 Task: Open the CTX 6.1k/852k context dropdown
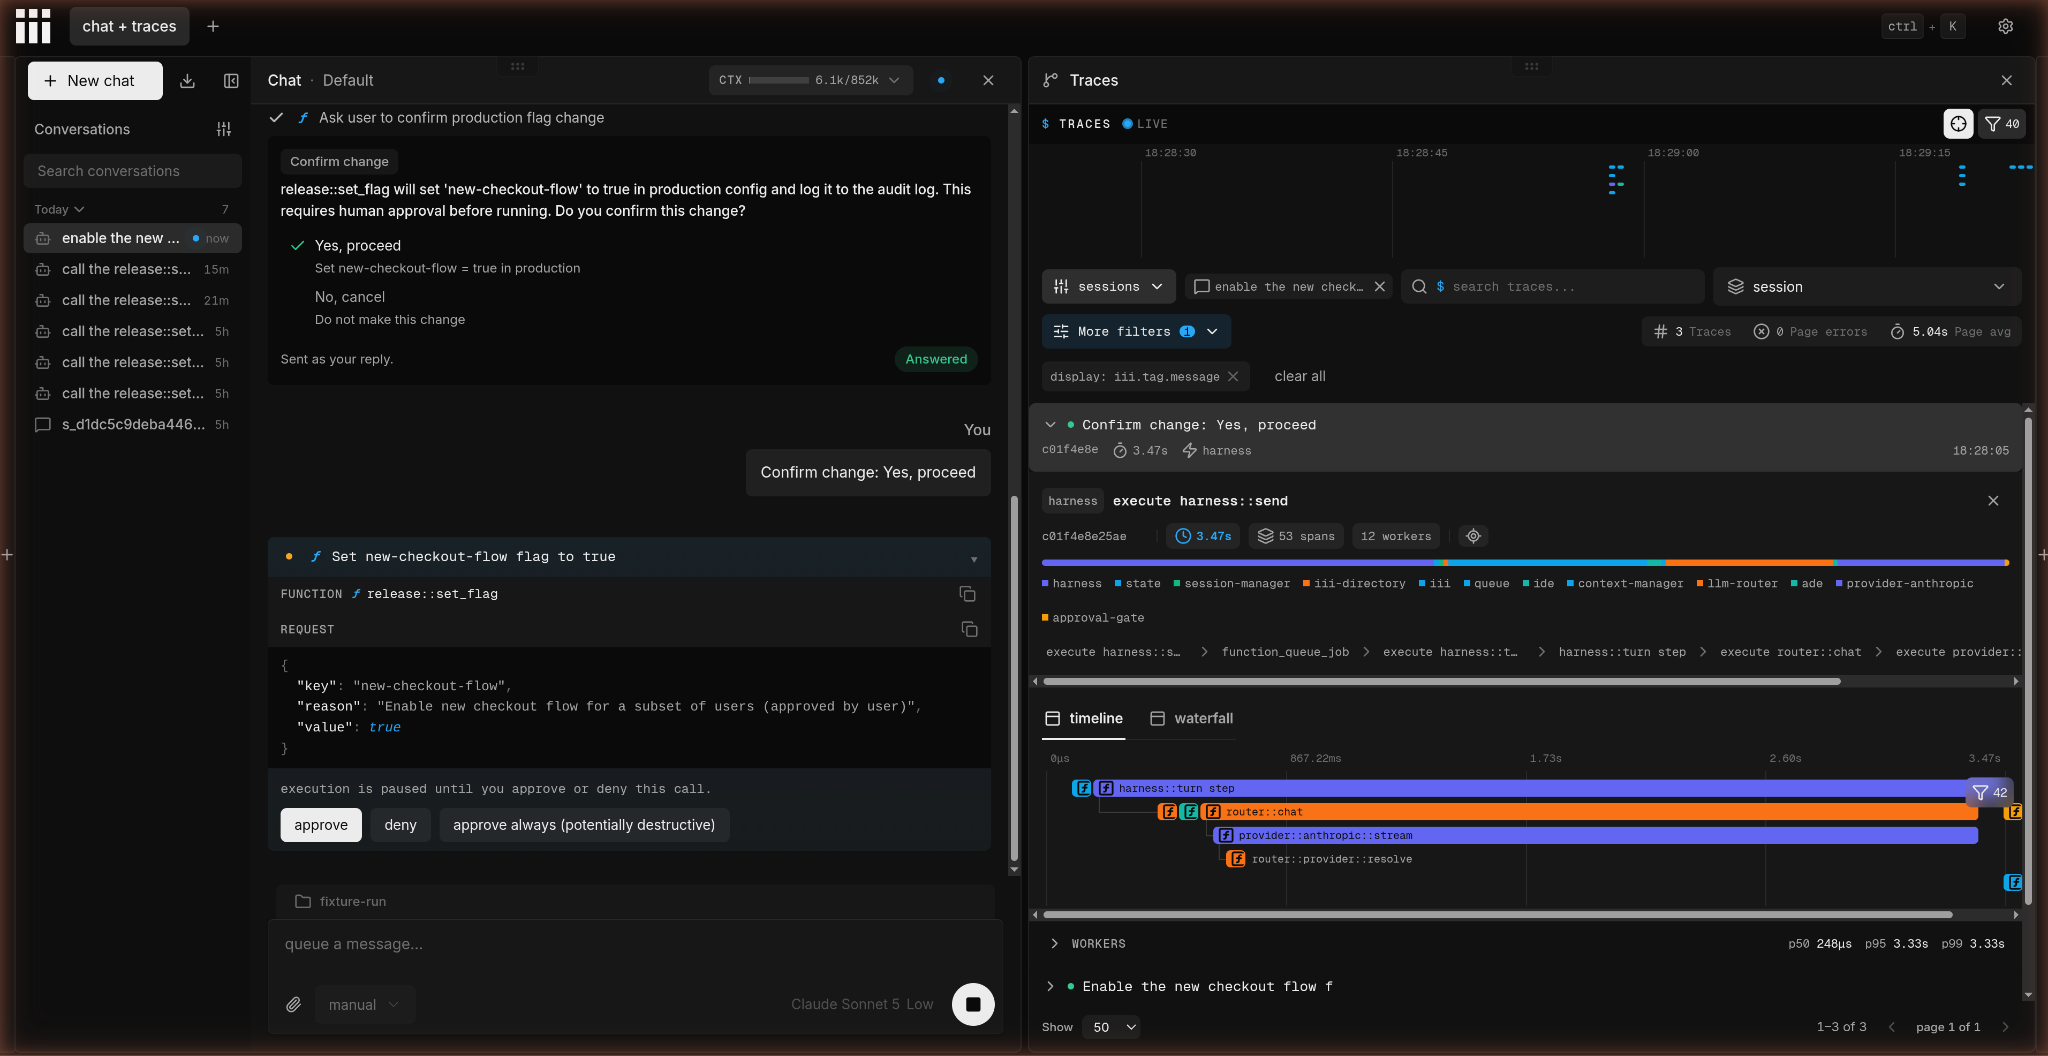[810, 80]
